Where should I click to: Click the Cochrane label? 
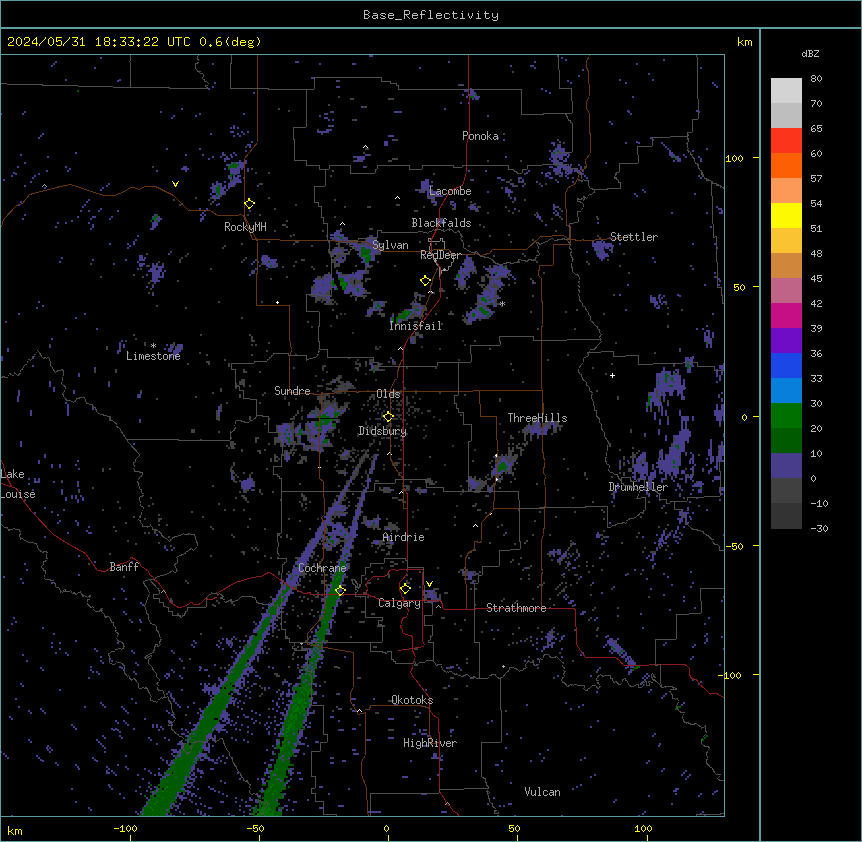click(x=322, y=568)
